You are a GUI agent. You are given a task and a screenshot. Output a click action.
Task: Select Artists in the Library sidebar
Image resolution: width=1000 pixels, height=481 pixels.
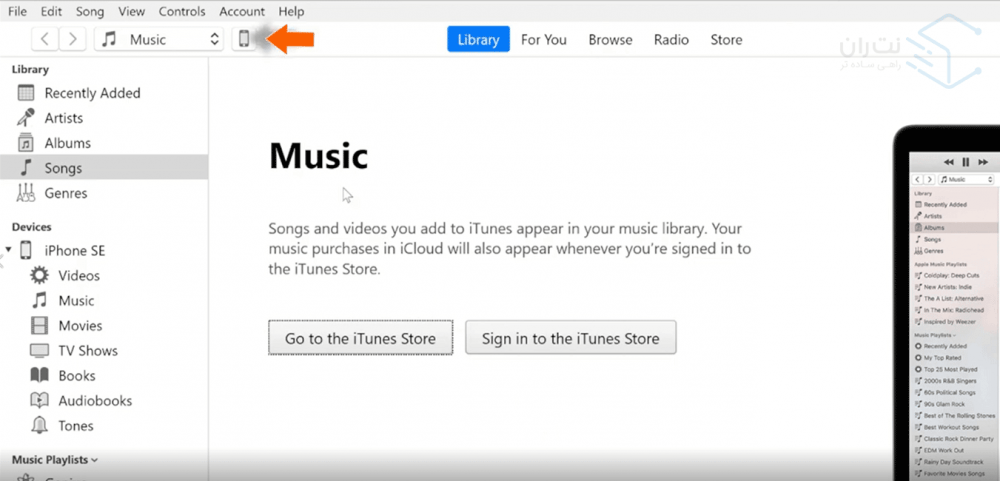(63, 118)
